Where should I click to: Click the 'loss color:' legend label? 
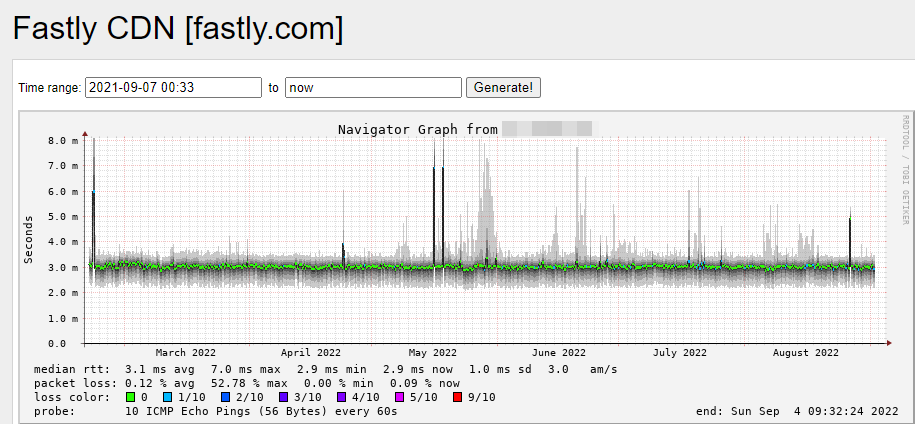click(x=72, y=397)
